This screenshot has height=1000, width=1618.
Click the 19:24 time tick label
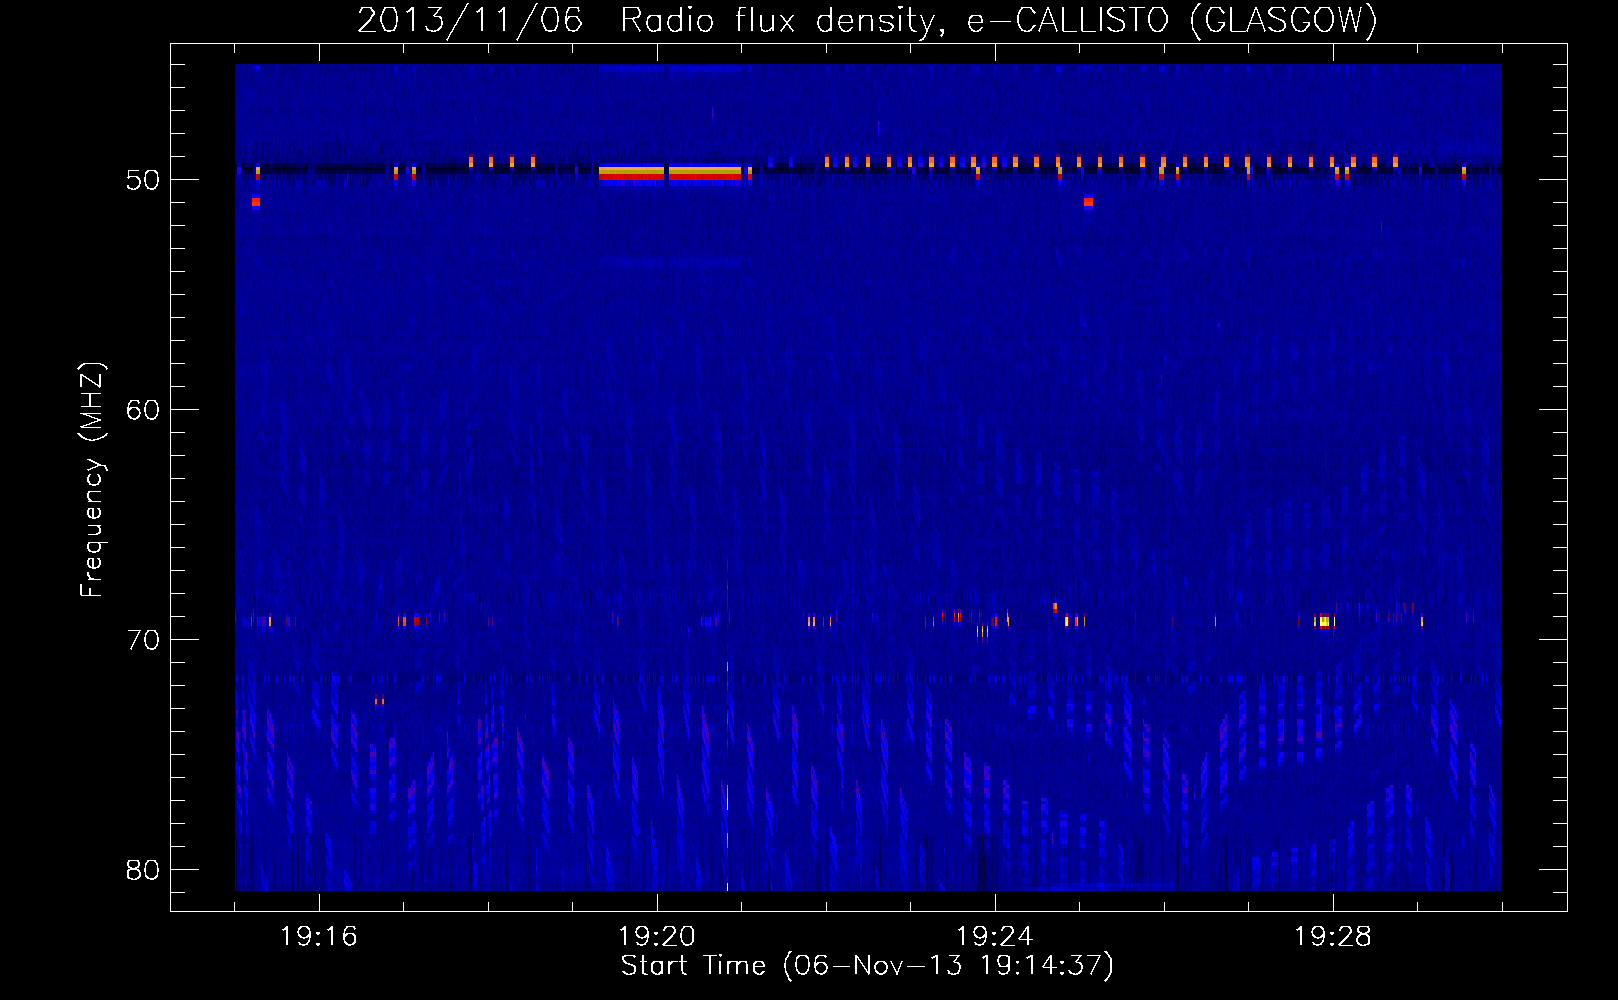point(995,937)
